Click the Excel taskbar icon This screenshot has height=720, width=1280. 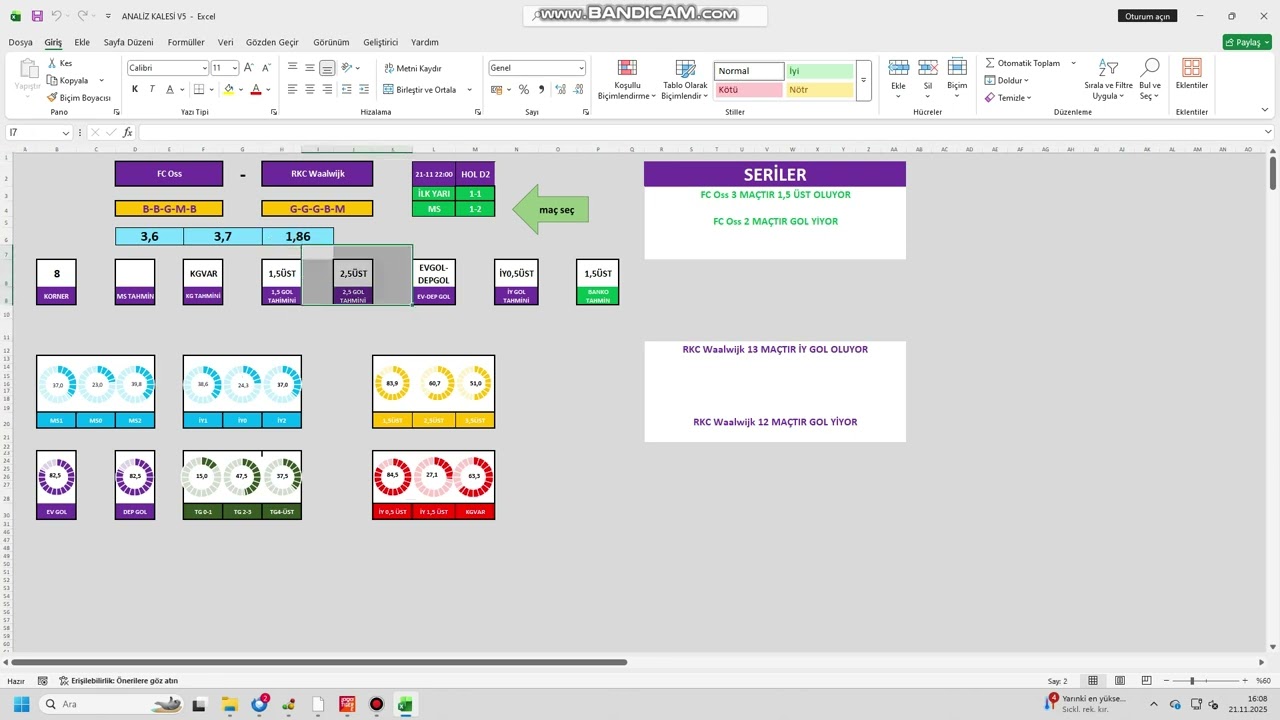point(405,704)
